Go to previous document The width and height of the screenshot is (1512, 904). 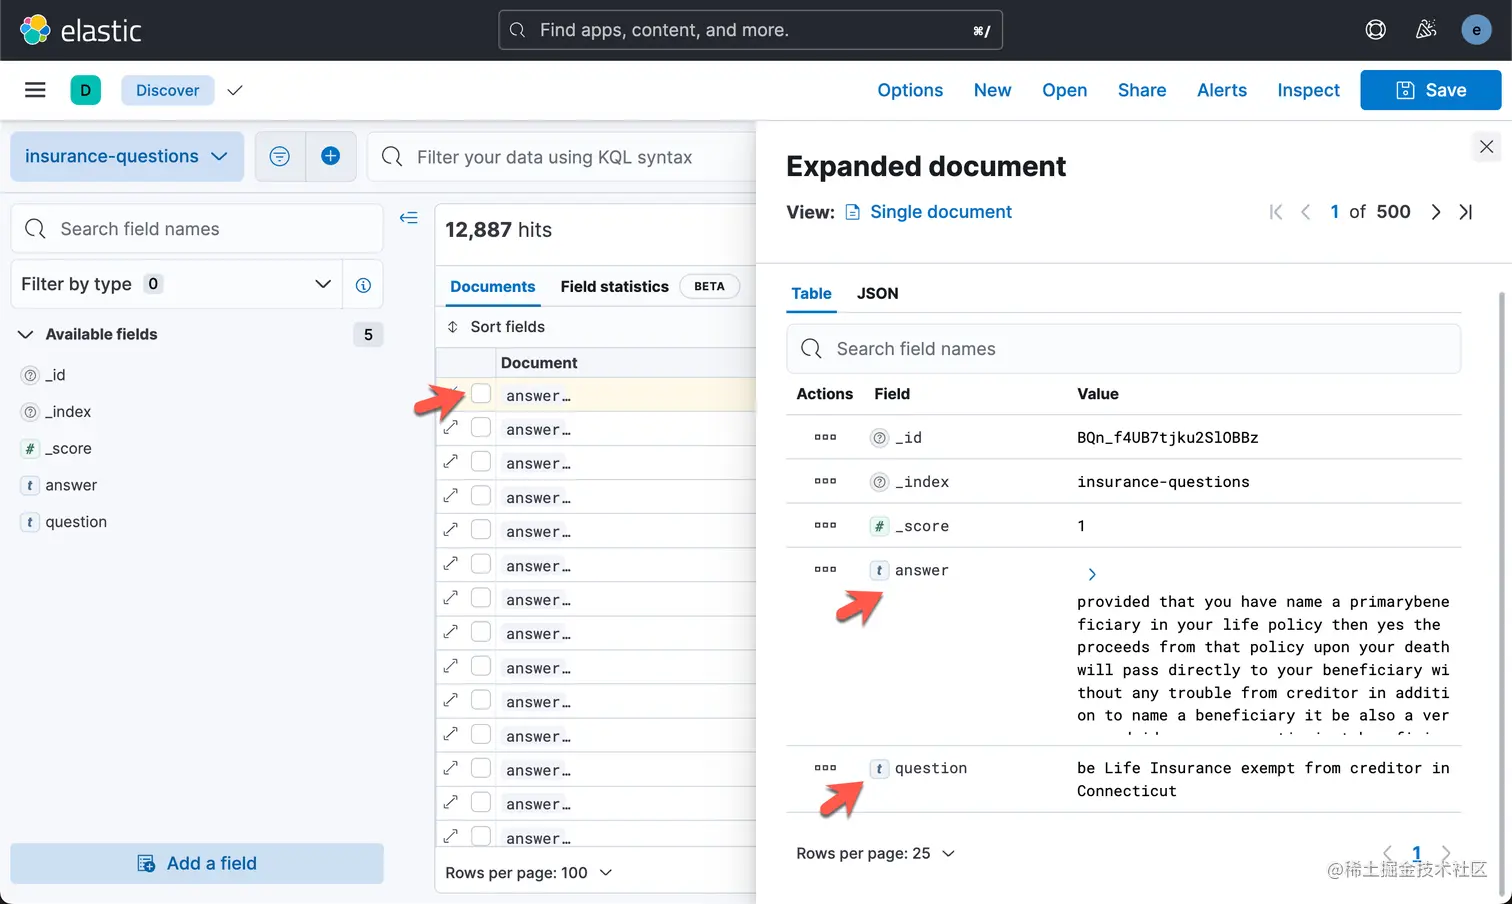click(1305, 212)
